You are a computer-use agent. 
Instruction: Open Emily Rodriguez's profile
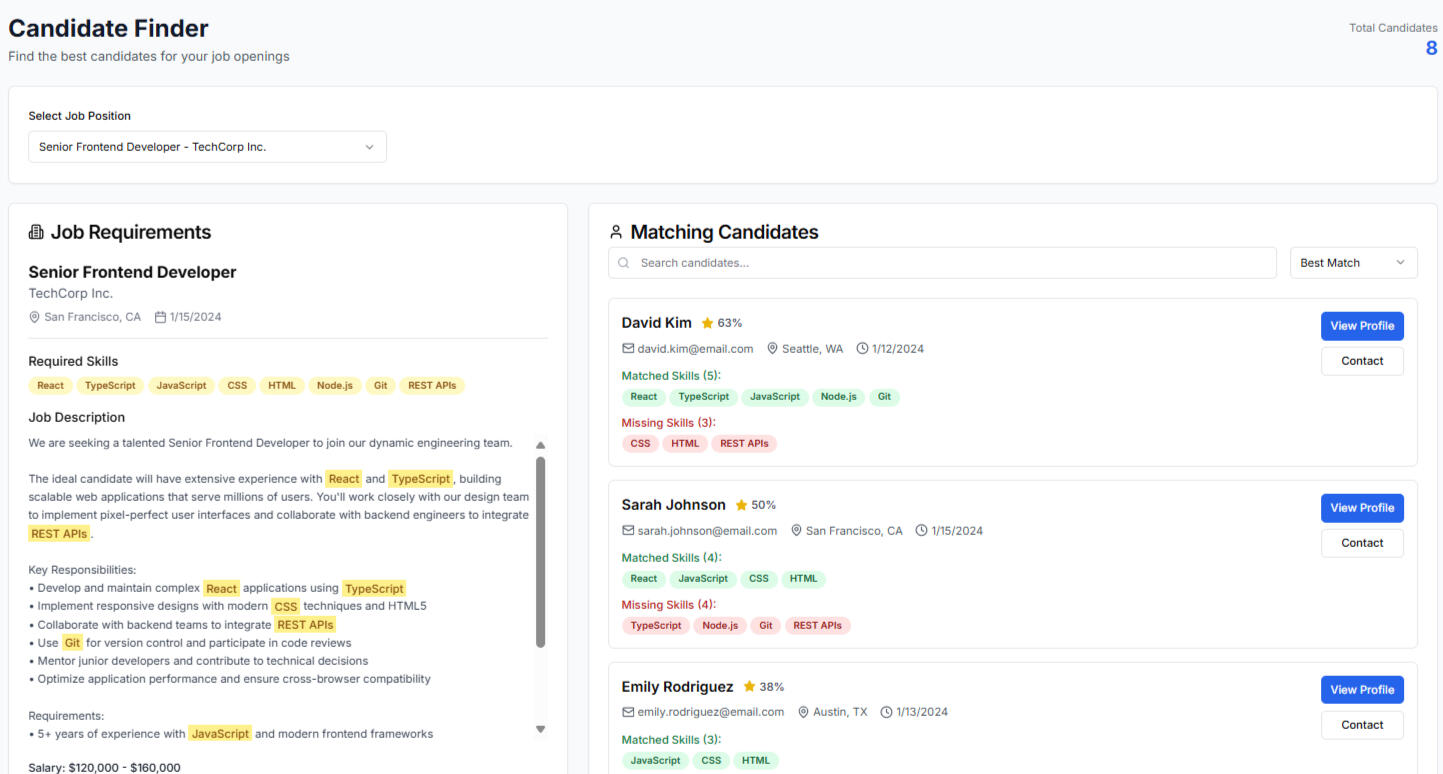[1361, 690]
